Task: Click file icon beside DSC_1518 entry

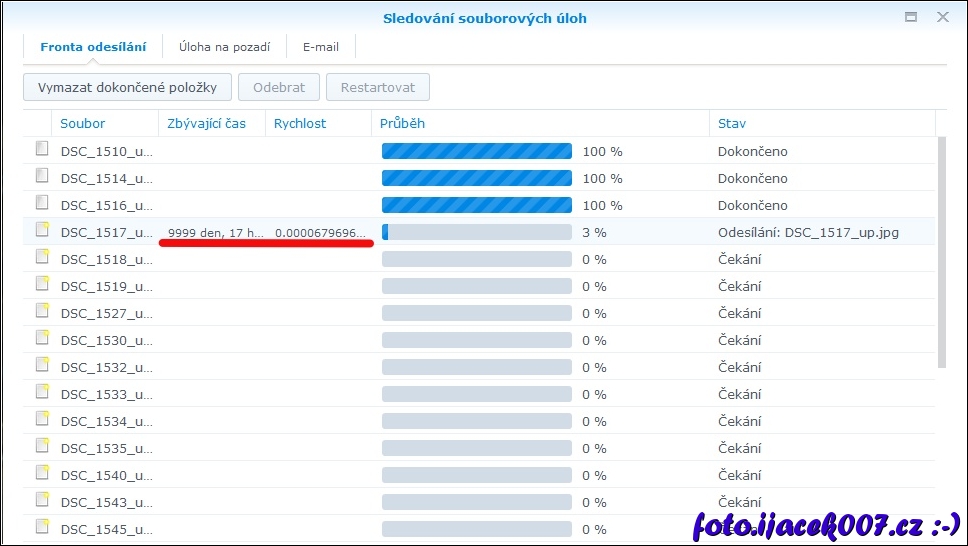Action: (42, 257)
